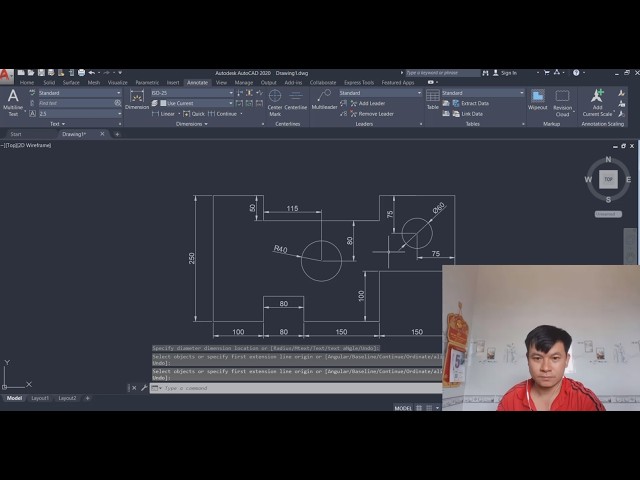The width and height of the screenshot is (640, 480).
Task: Click the add layout plus button
Action: click(x=87, y=398)
